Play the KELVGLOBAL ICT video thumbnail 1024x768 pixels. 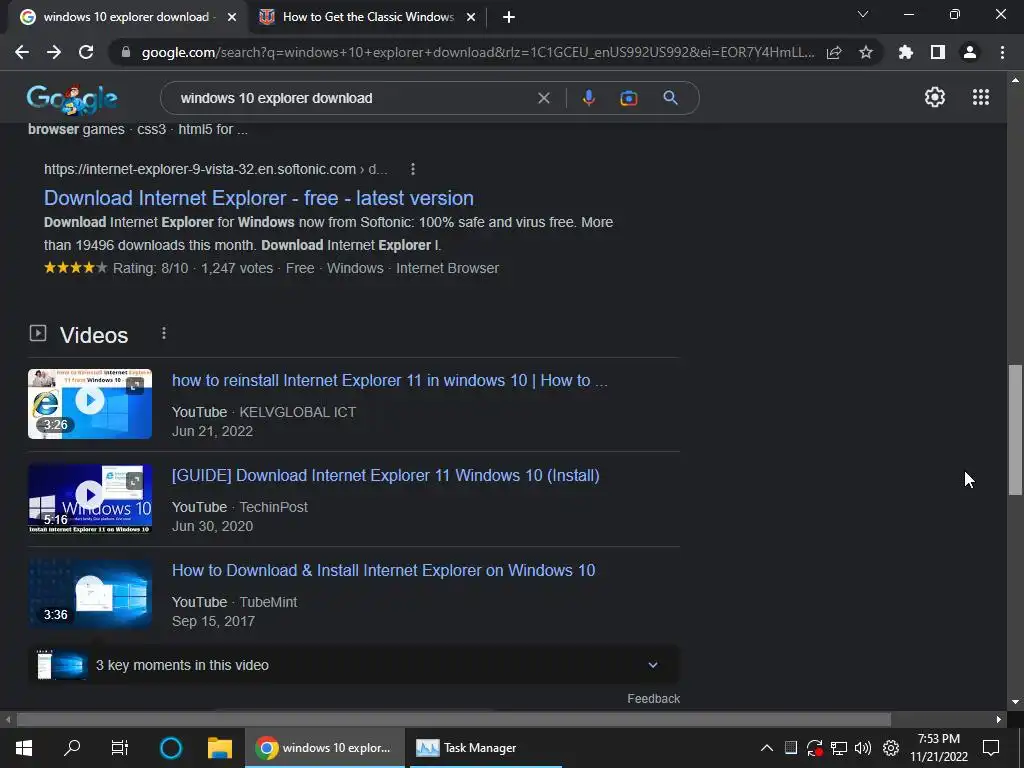90,404
